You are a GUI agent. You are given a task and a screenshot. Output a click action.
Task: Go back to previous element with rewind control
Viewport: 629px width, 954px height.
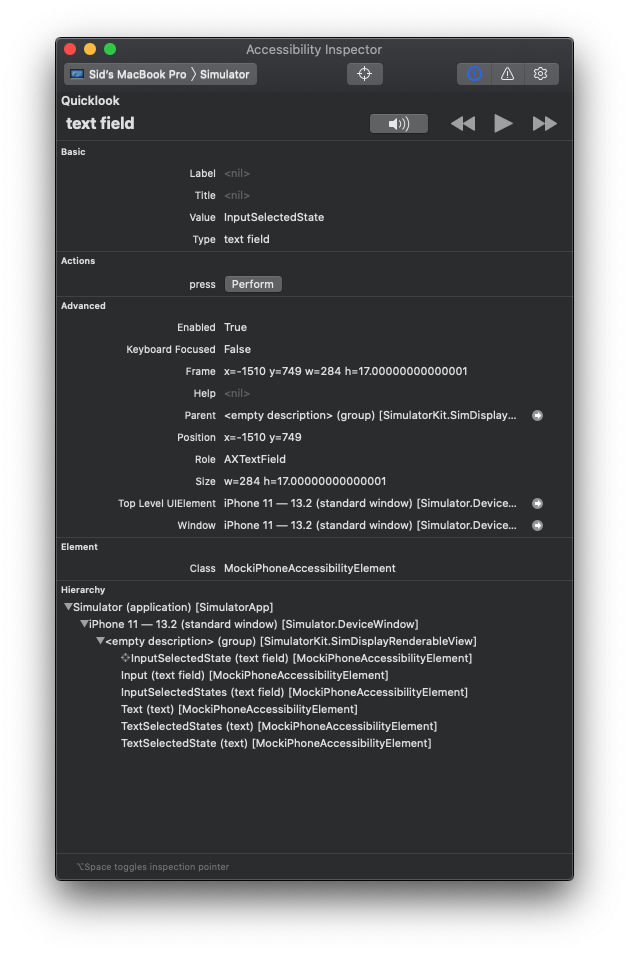pos(462,122)
